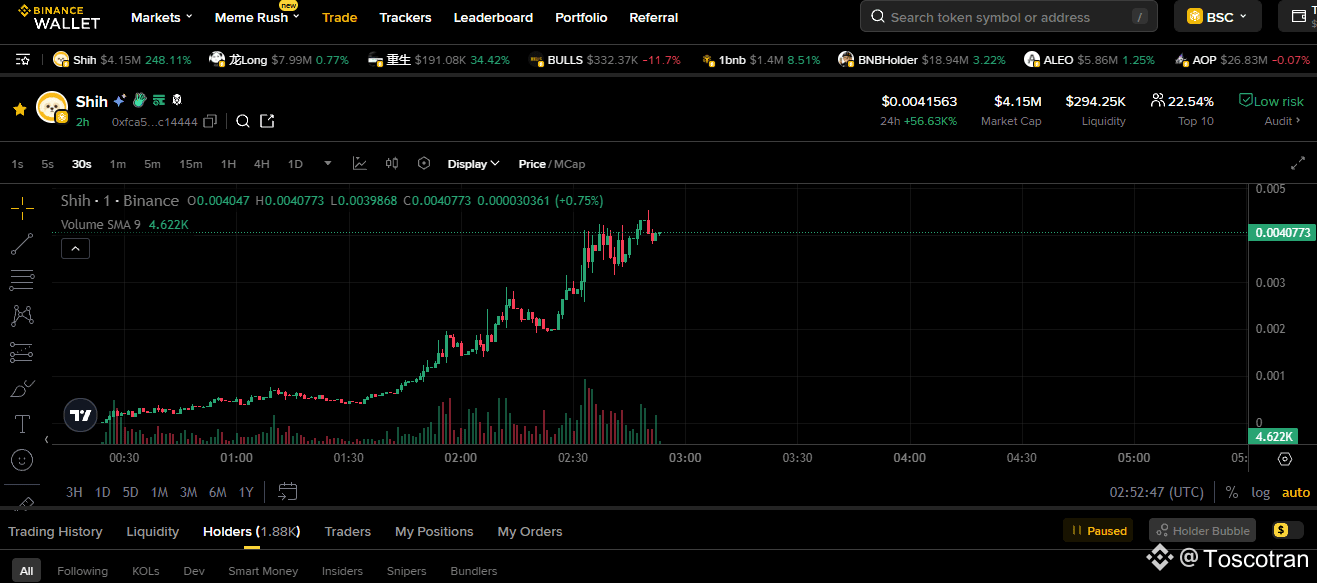Open the My Positions tab
1317x583 pixels.
tap(434, 531)
